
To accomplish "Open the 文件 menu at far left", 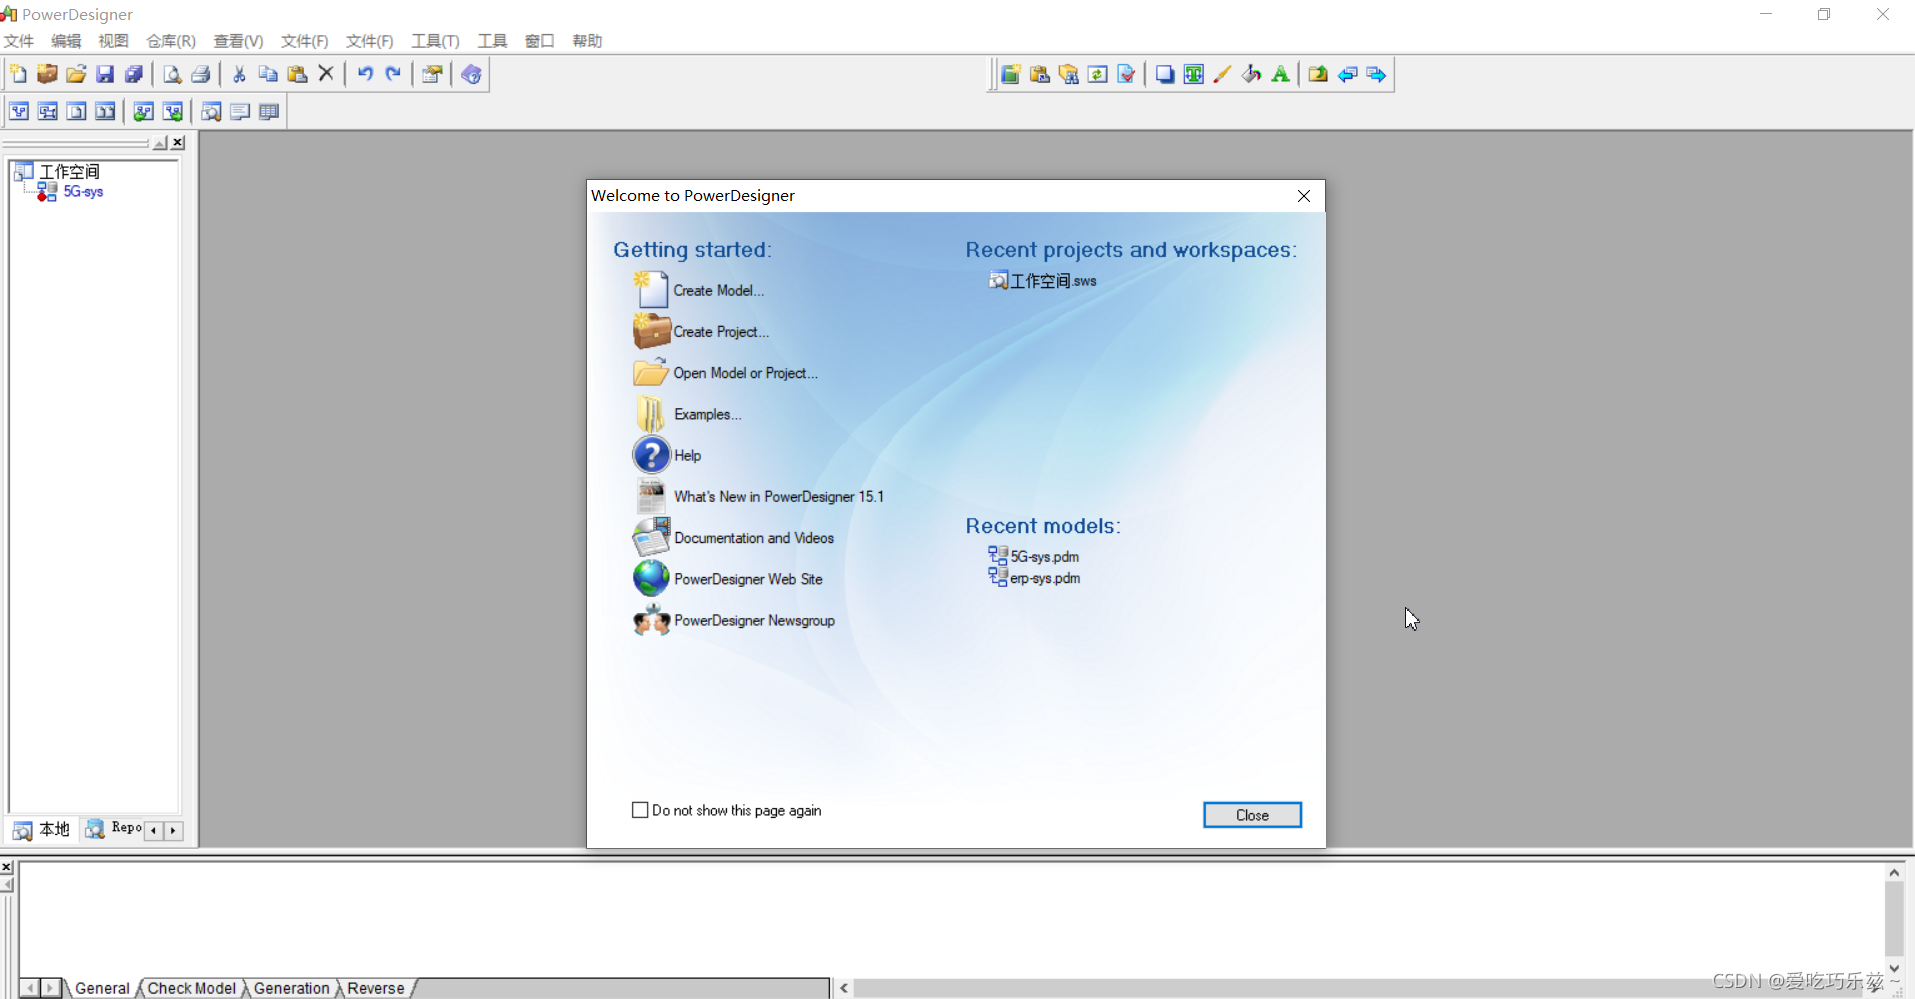I will click(19, 41).
